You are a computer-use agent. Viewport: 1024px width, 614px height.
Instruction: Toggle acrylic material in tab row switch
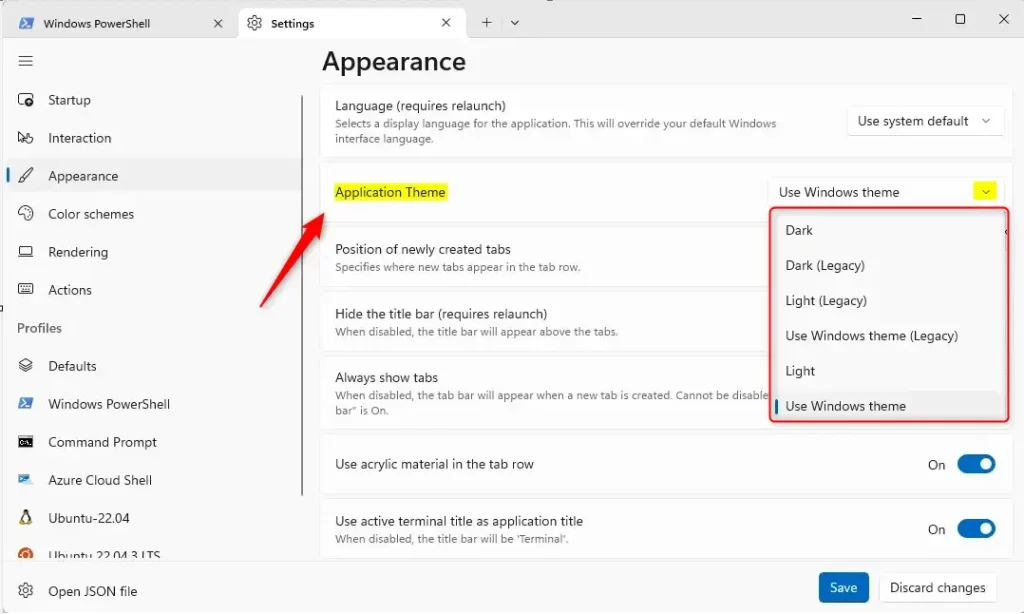click(x=976, y=464)
